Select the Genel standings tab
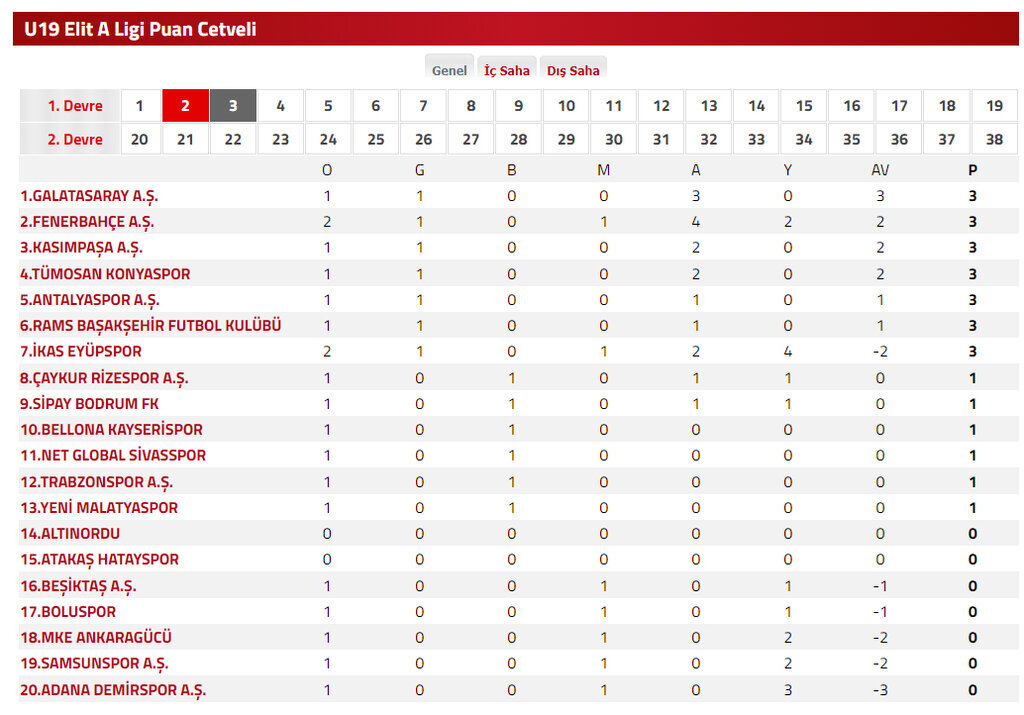 (449, 70)
